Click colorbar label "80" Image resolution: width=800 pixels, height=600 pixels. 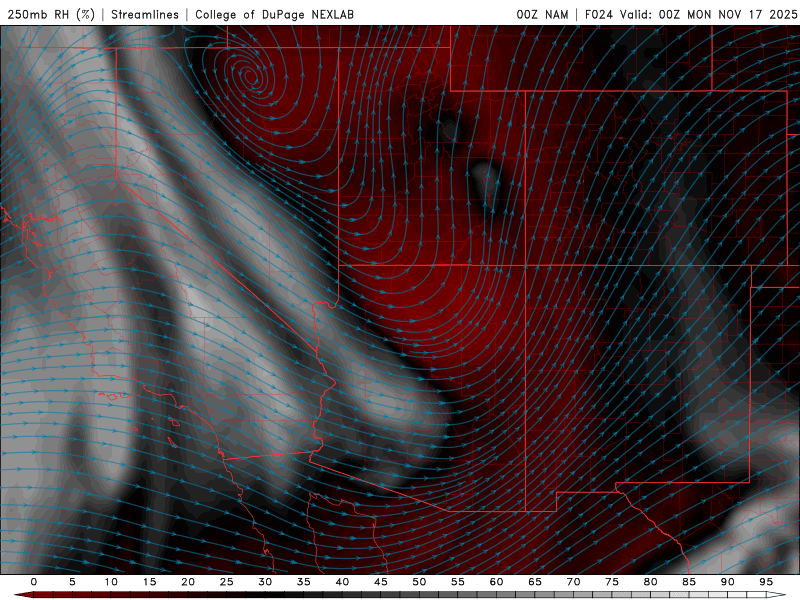click(x=650, y=582)
